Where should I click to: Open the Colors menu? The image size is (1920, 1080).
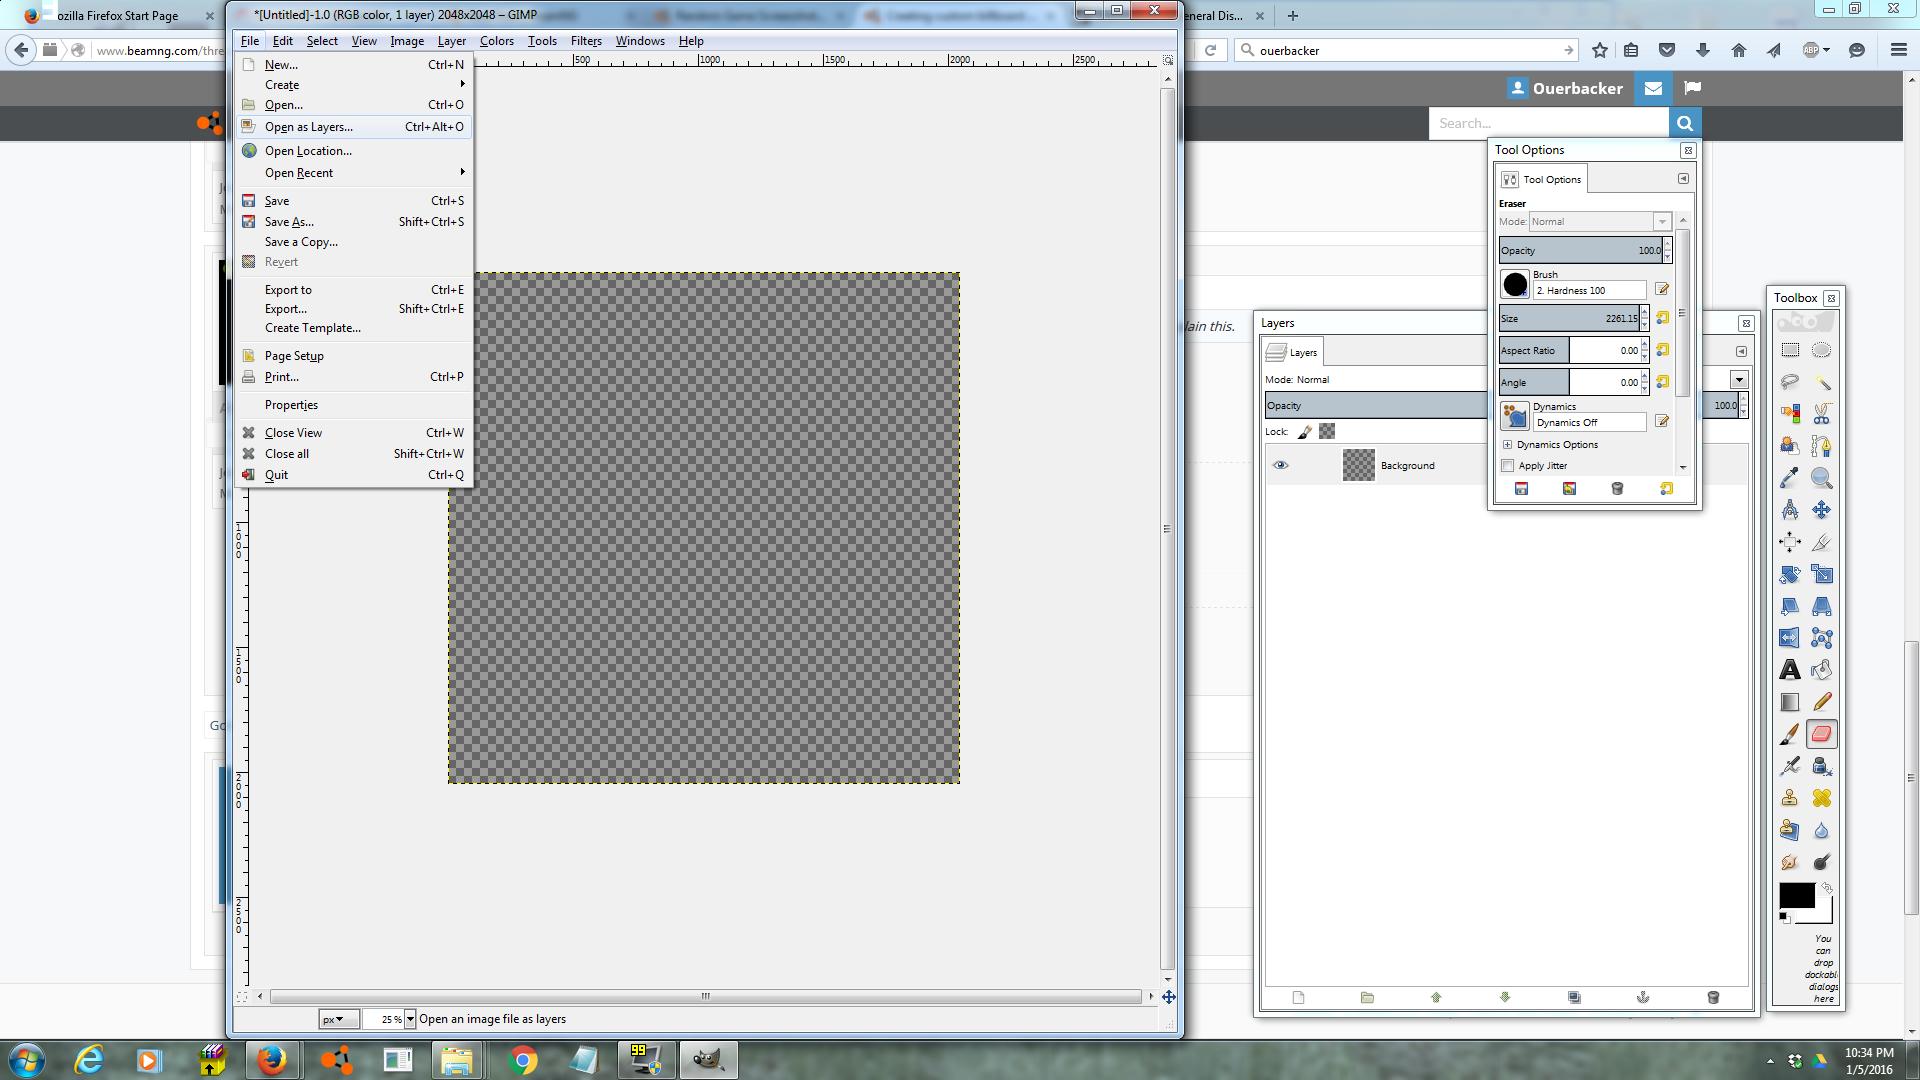(x=496, y=41)
